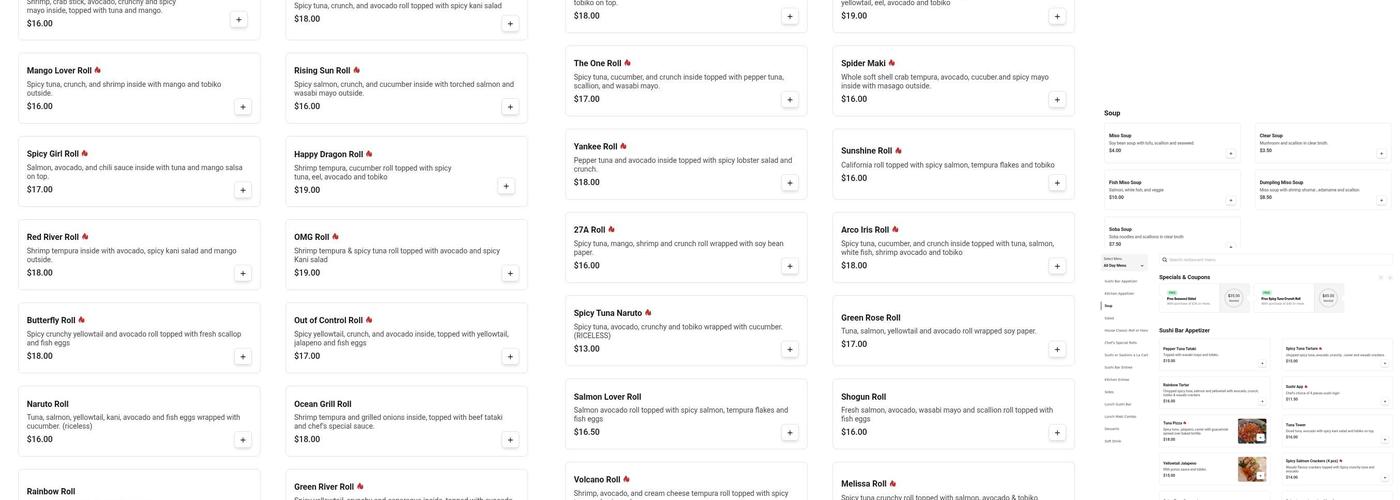Click plus icon for Butterfly Roll
This screenshot has height=500, width=1400.
242,357
